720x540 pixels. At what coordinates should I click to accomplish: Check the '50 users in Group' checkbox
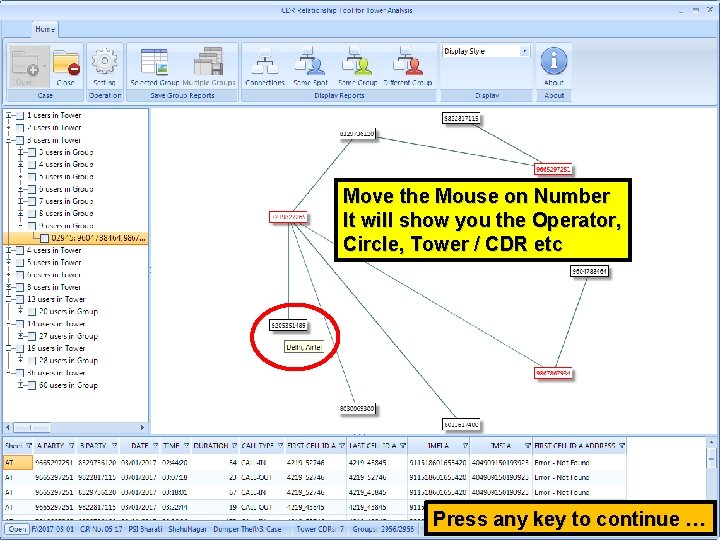(x=32, y=386)
